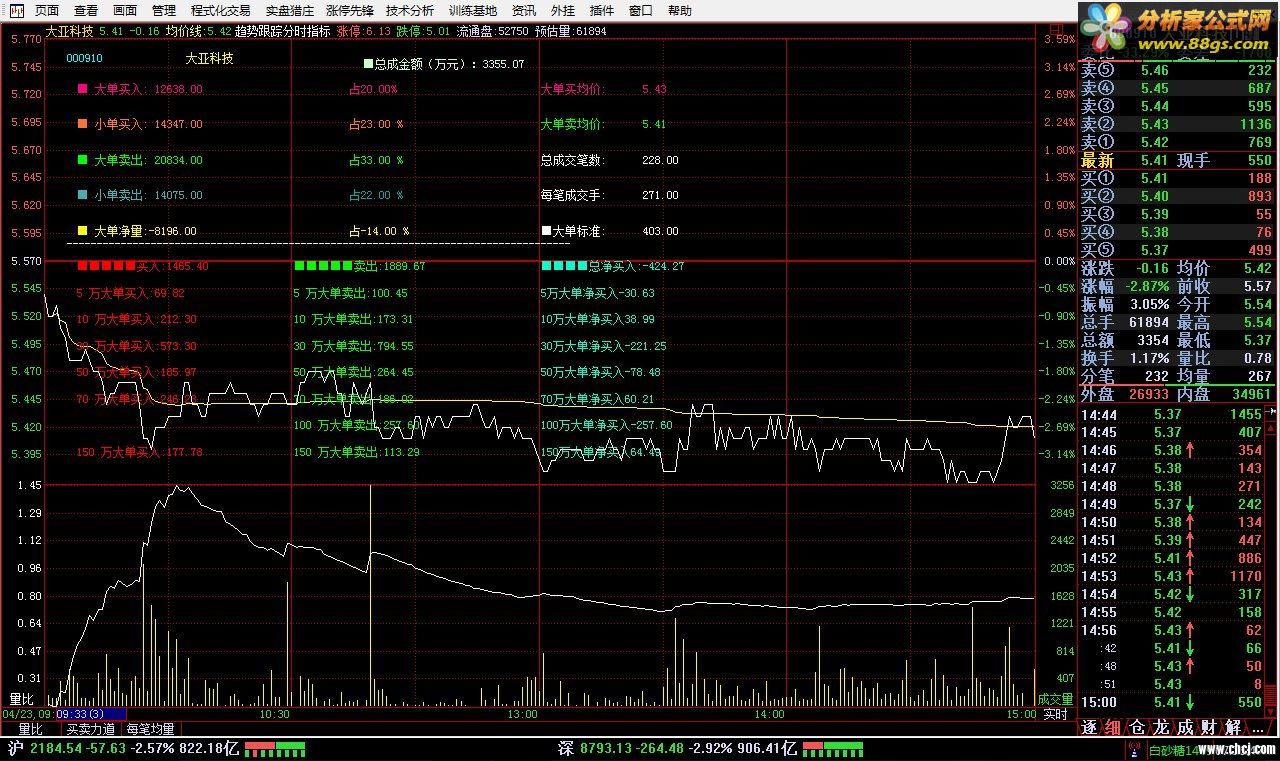
Task: Click the orange 小单买入 legend square
Action: point(82,124)
